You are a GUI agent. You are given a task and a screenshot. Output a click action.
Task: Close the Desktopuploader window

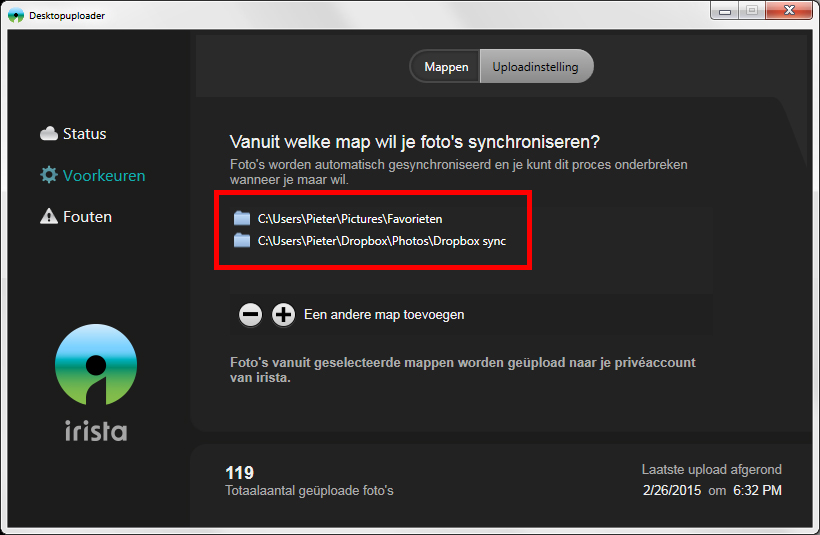[x=790, y=10]
